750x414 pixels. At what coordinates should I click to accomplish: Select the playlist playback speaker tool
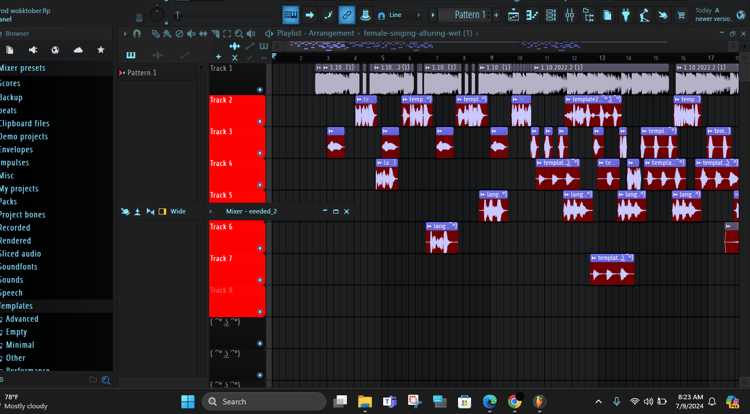[x=251, y=33]
